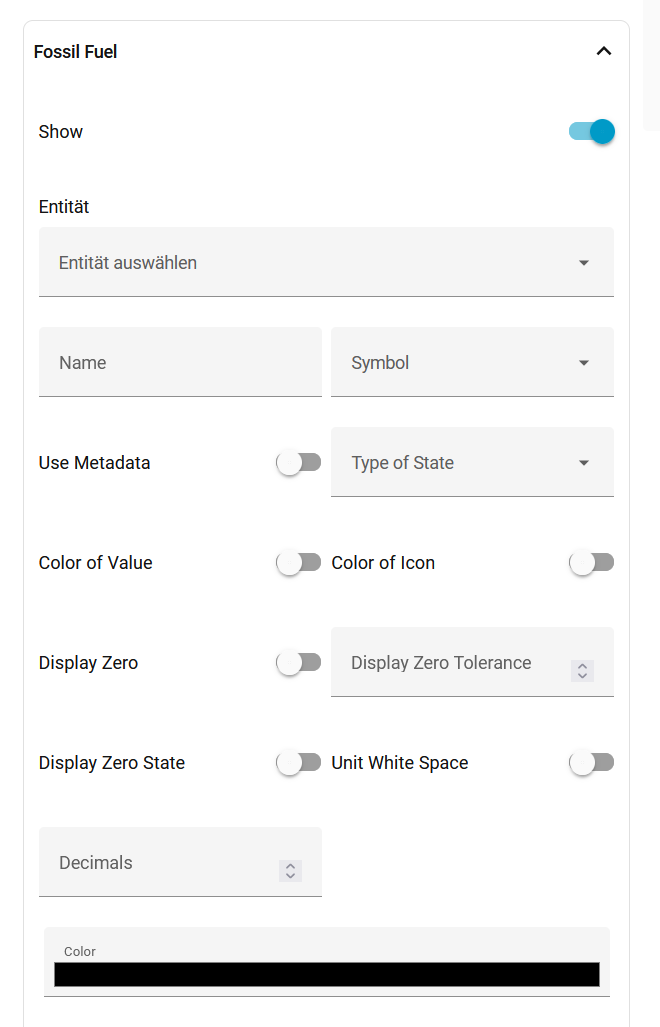Click the Entität dropdown arrow icon
This screenshot has height=1027, width=660.
point(584,263)
